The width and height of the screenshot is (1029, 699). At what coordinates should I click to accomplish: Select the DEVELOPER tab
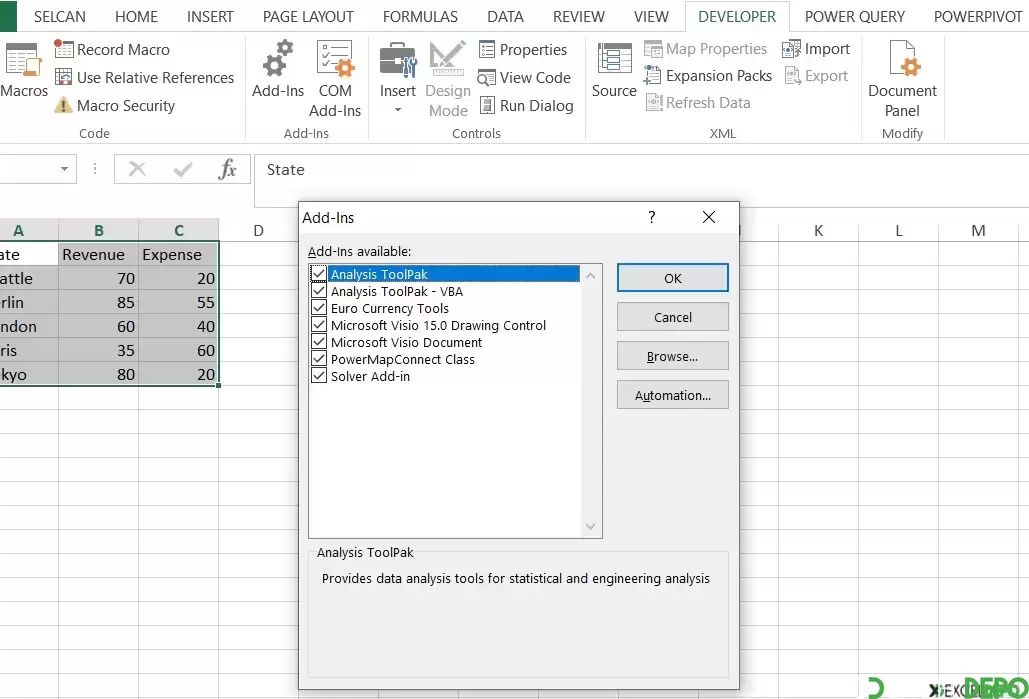737,16
